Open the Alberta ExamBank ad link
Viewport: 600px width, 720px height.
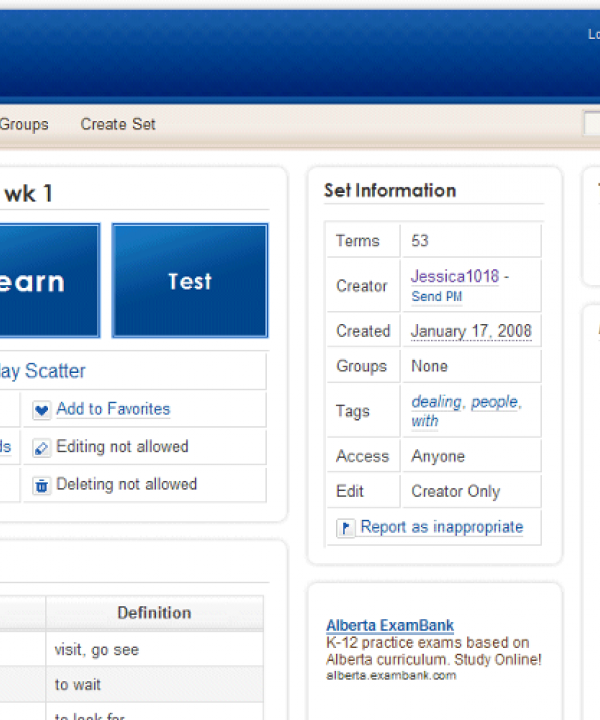click(390, 625)
